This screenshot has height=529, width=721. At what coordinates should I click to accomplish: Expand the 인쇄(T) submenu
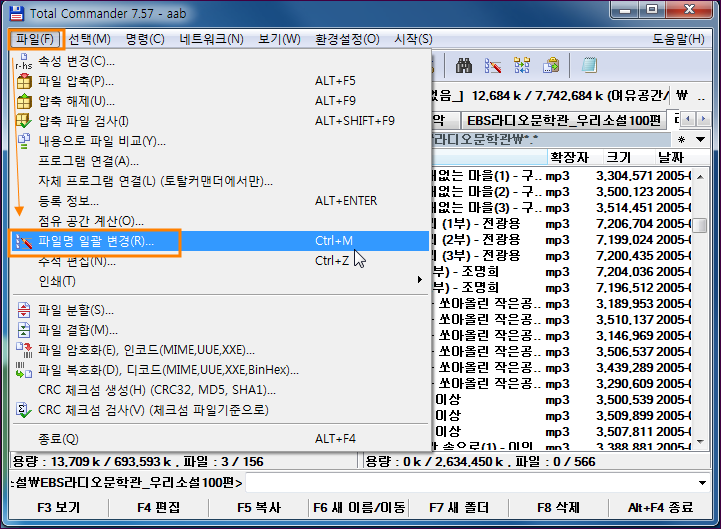tap(220, 281)
